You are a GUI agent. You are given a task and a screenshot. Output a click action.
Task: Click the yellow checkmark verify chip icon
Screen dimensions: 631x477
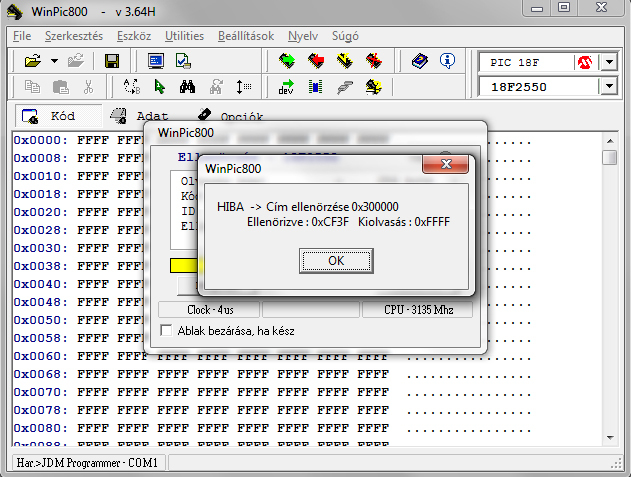point(345,61)
